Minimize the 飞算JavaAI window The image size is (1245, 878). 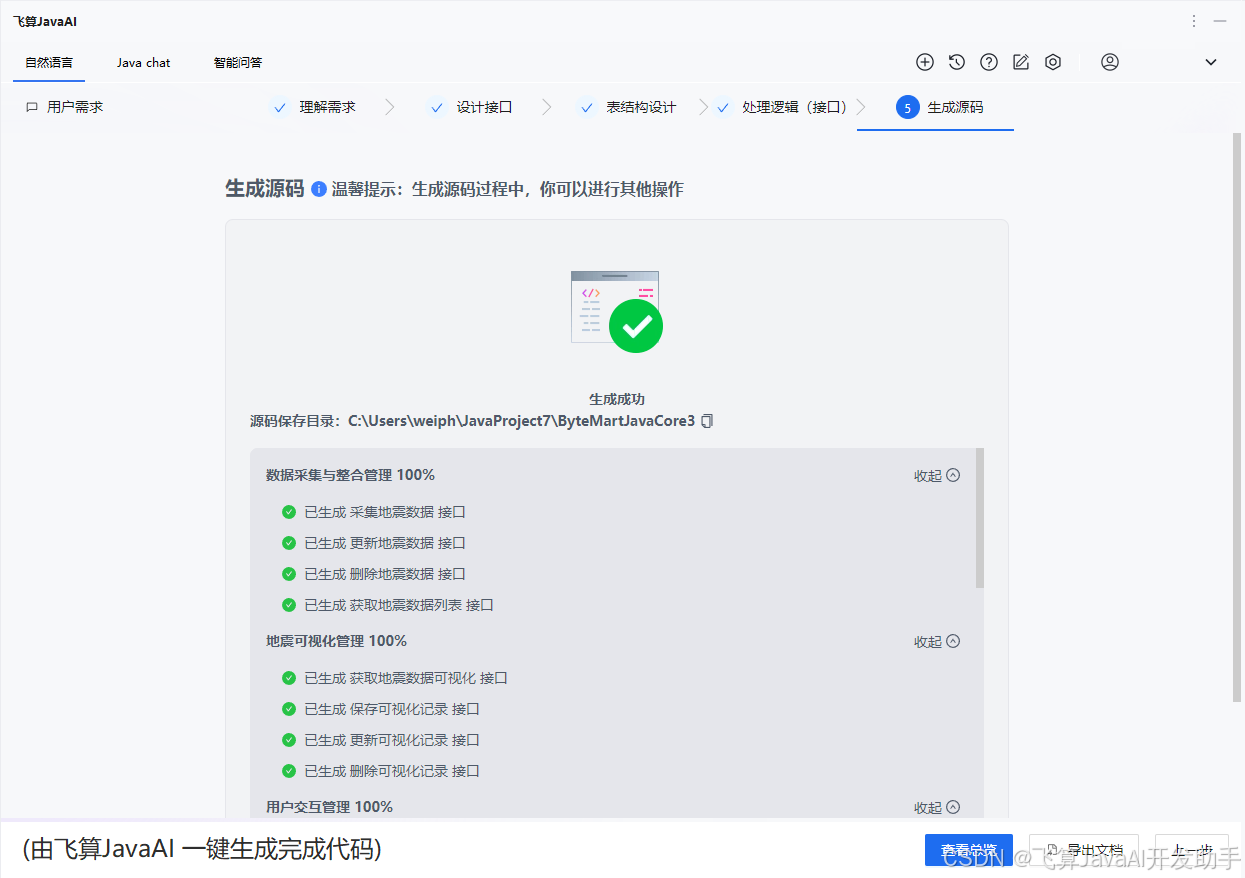pos(1220,21)
